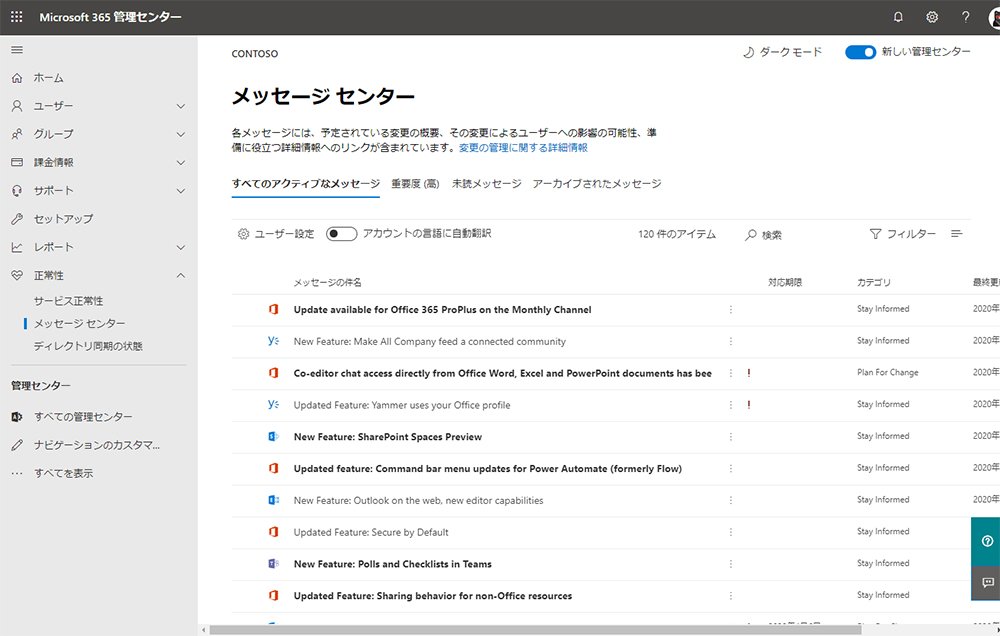Viewport: 1000px width, 636px height.
Task: Expand サポート section chevron
Action: 181,191
